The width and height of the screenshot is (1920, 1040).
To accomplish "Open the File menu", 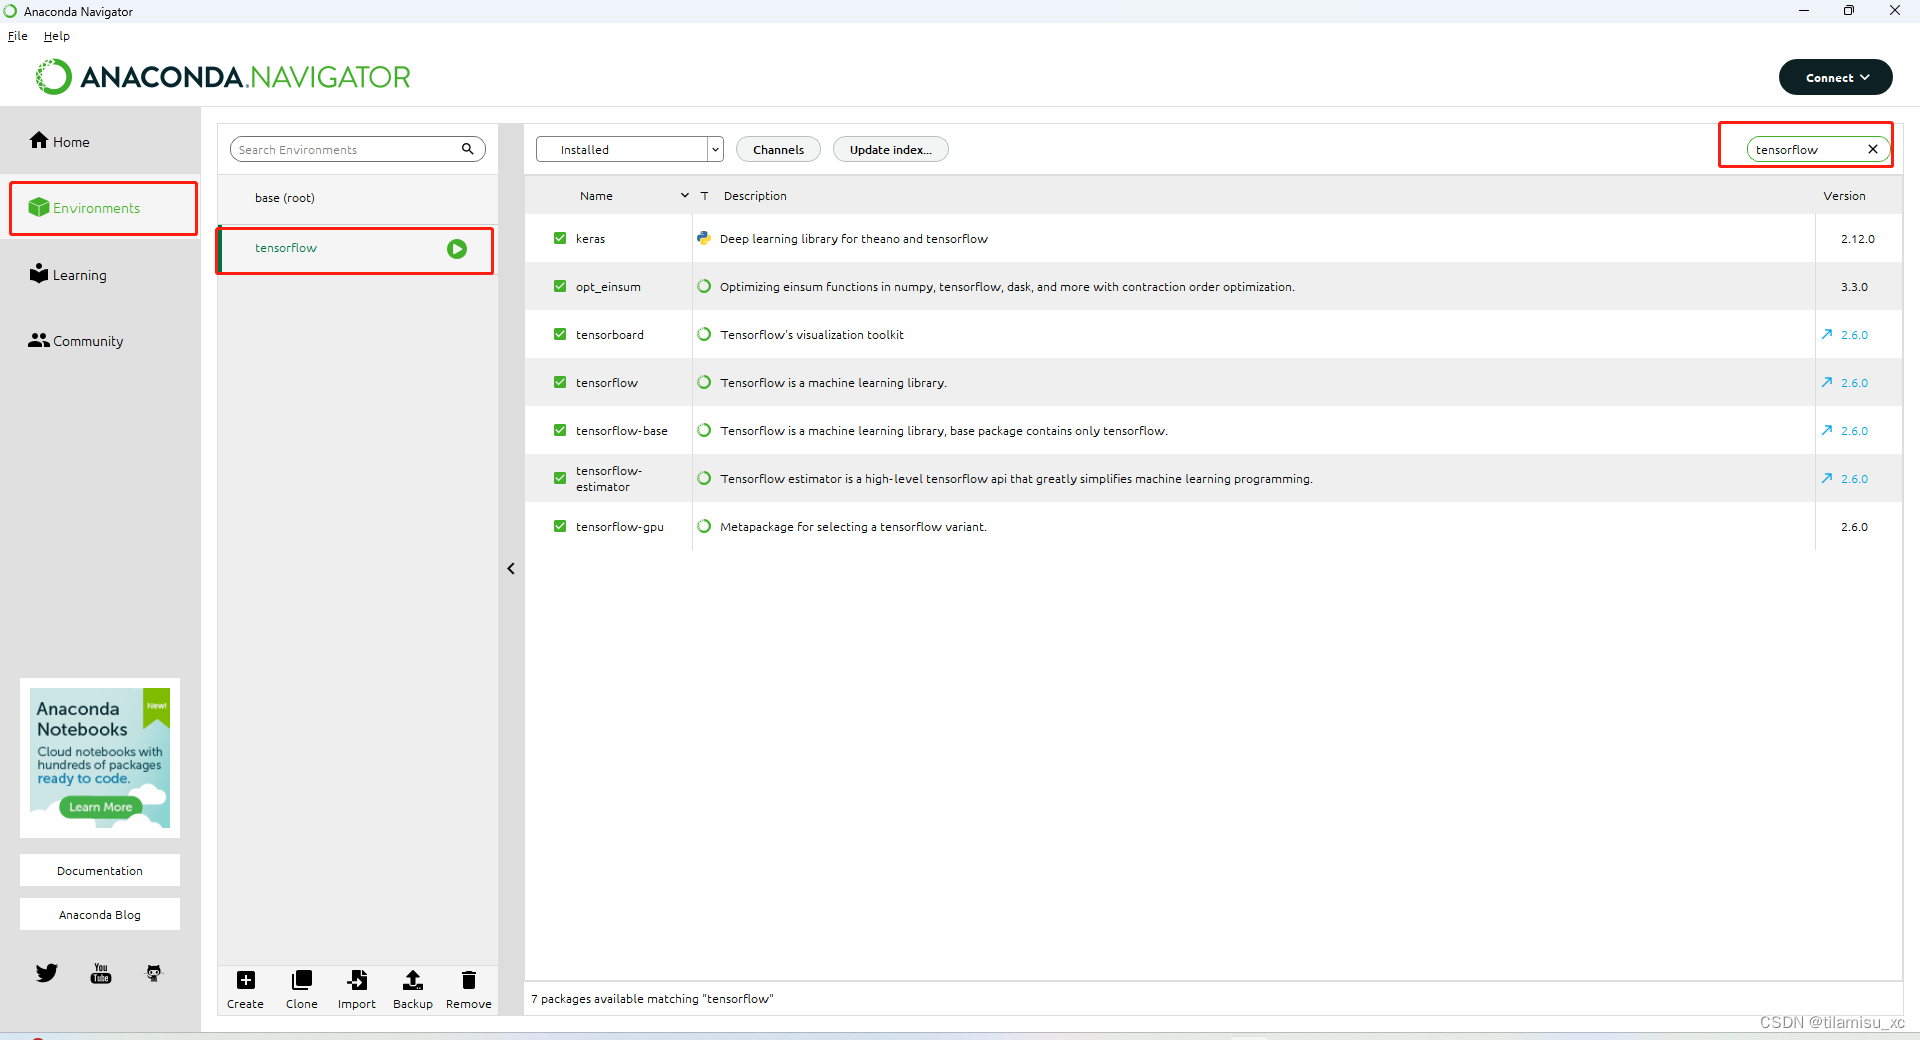I will tap(18, 36).
